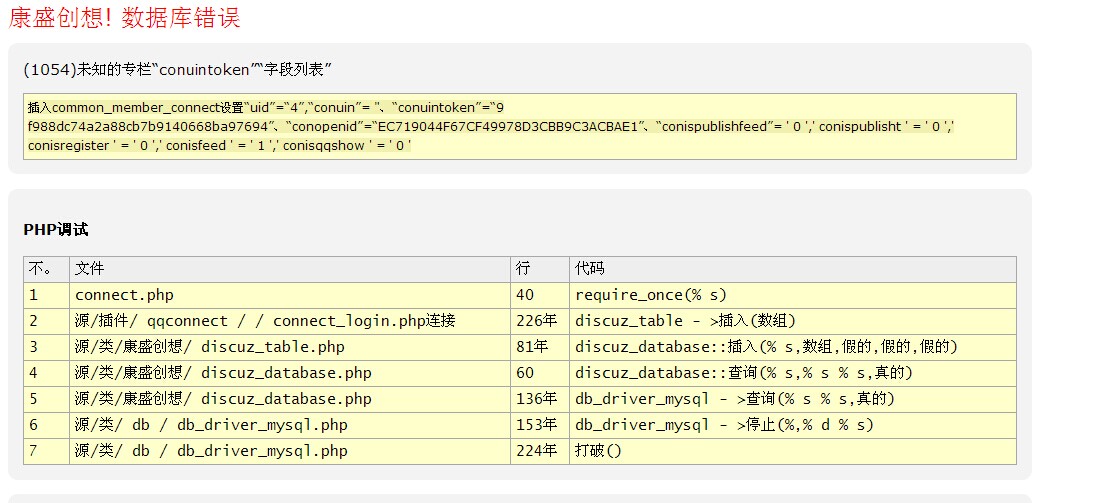Click the 打破() code cell

click(x=598, y=451)
